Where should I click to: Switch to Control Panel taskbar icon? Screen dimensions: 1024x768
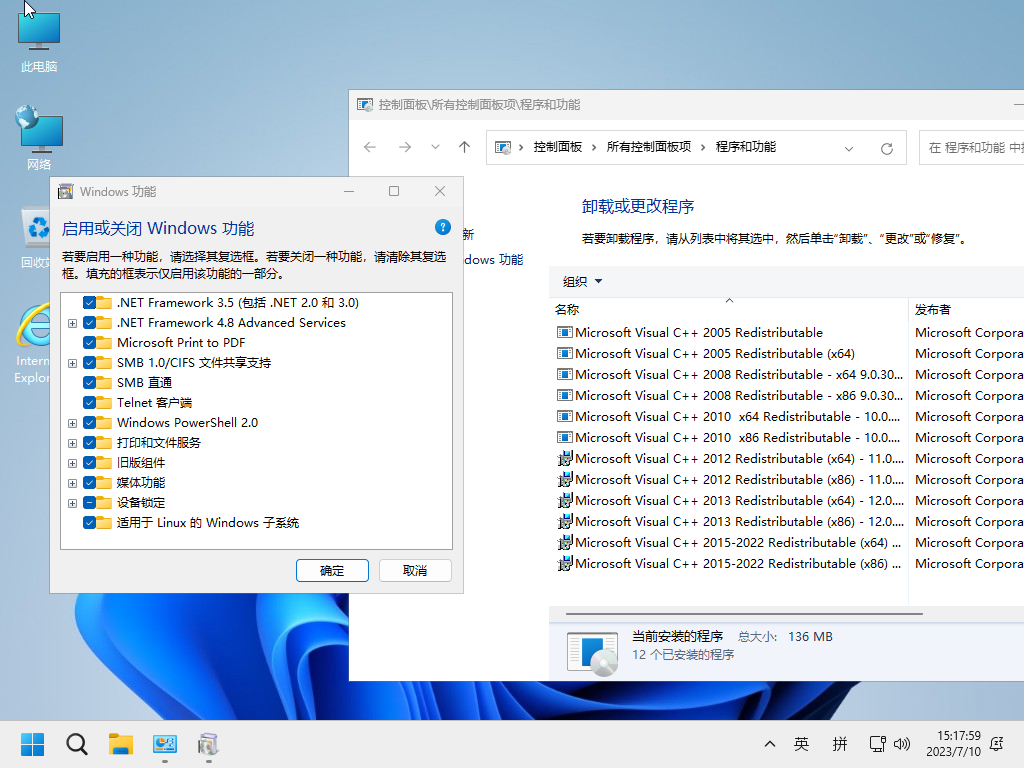point(165,744)
